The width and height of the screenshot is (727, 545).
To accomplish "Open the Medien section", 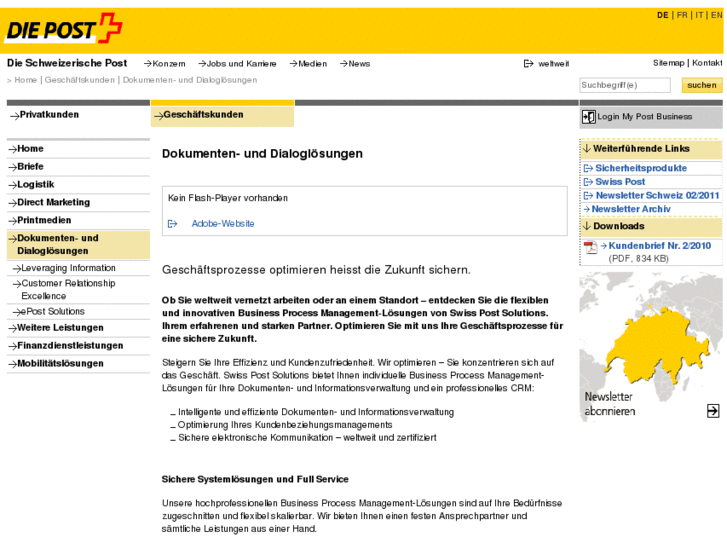I will [308, 64].
